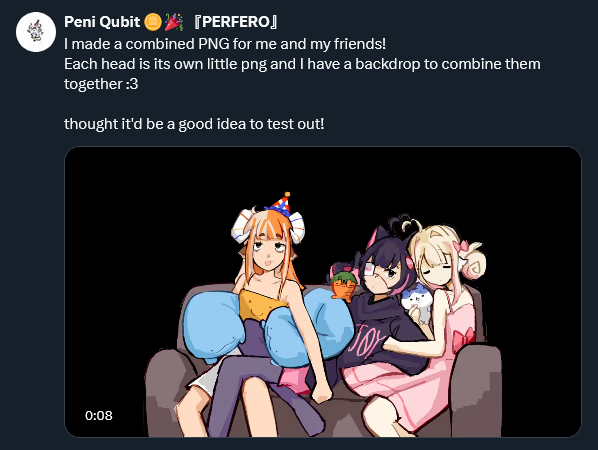Open Peni Qubit's profile avatar
This screenshot has height=450, width=598.
click(x=36, y=32)
